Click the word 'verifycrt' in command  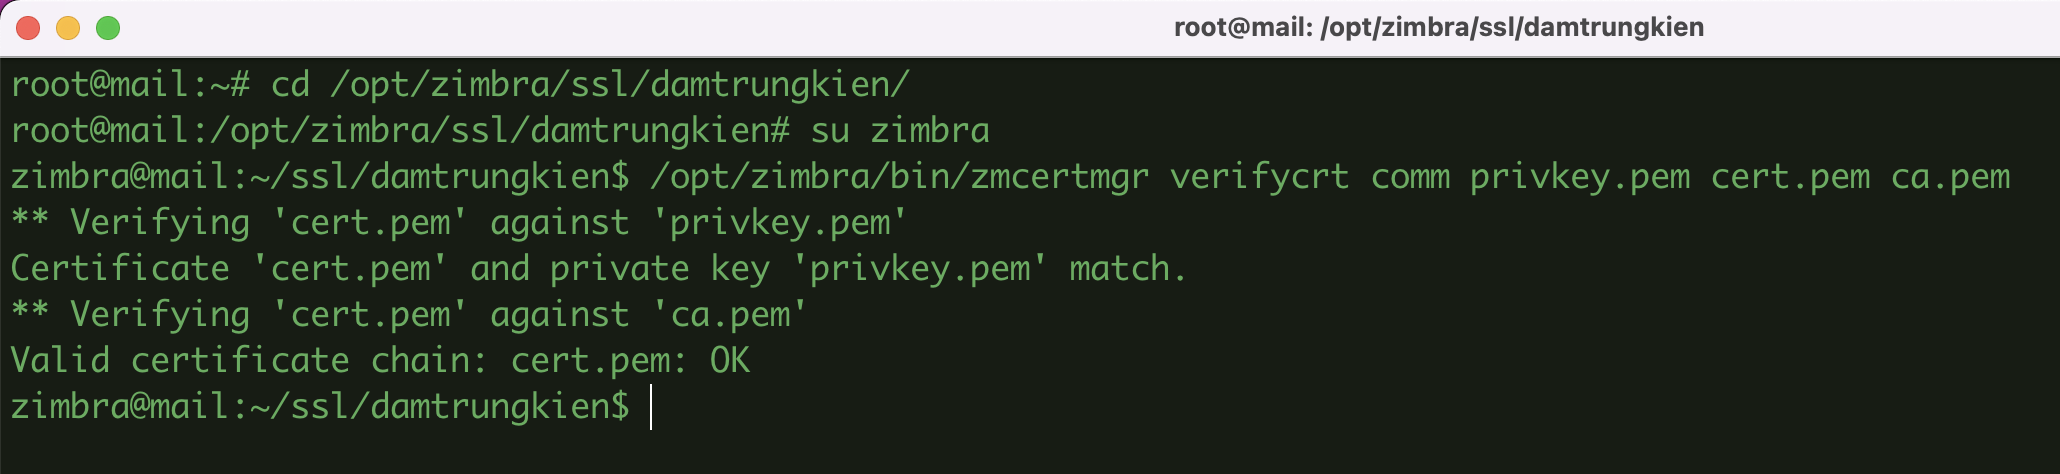coord(1260,177)
